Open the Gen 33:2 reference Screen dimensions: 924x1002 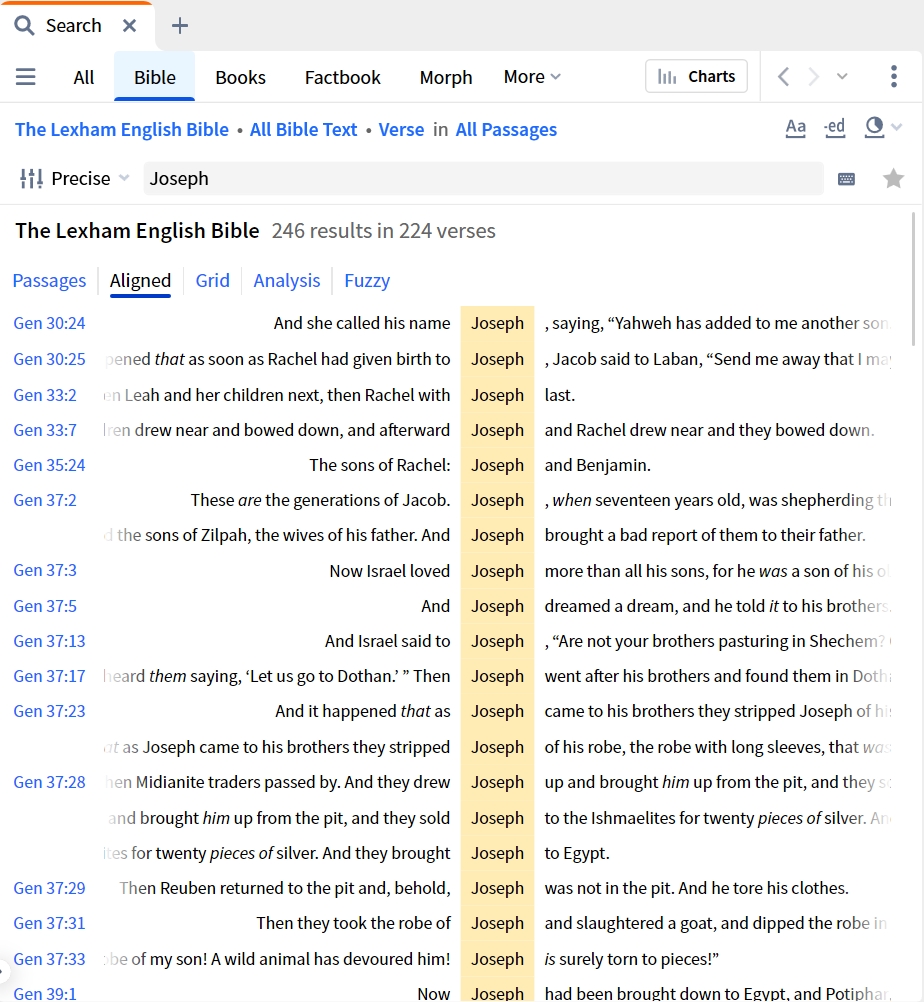(x=45, y=395)
